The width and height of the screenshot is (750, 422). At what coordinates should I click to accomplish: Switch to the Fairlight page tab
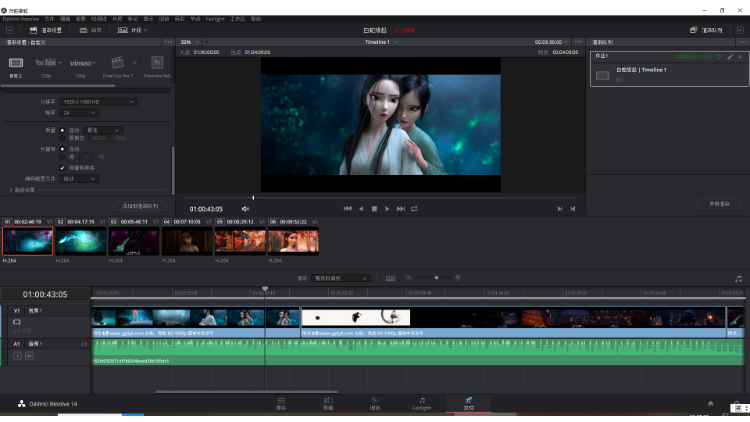(x=422, y=403)
